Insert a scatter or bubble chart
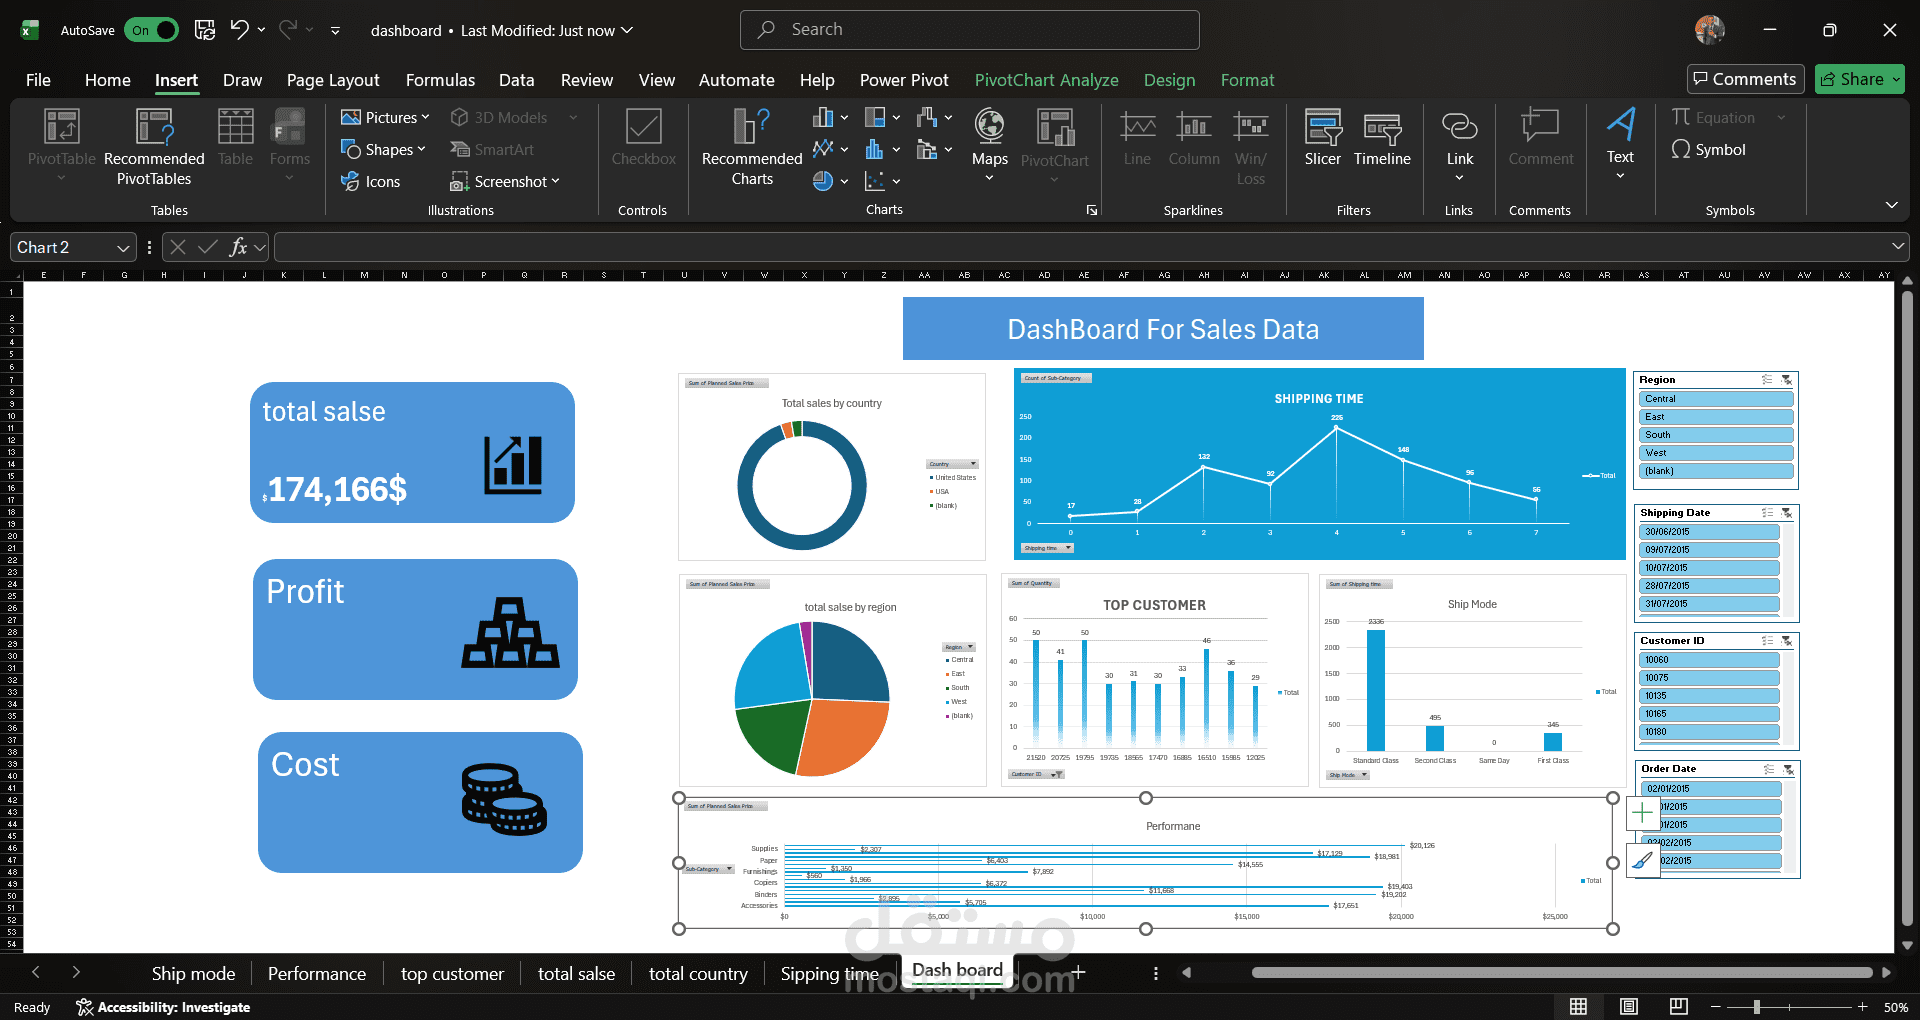The width and height of the screenshot is (1920, 1020). (x=882, y=181)
